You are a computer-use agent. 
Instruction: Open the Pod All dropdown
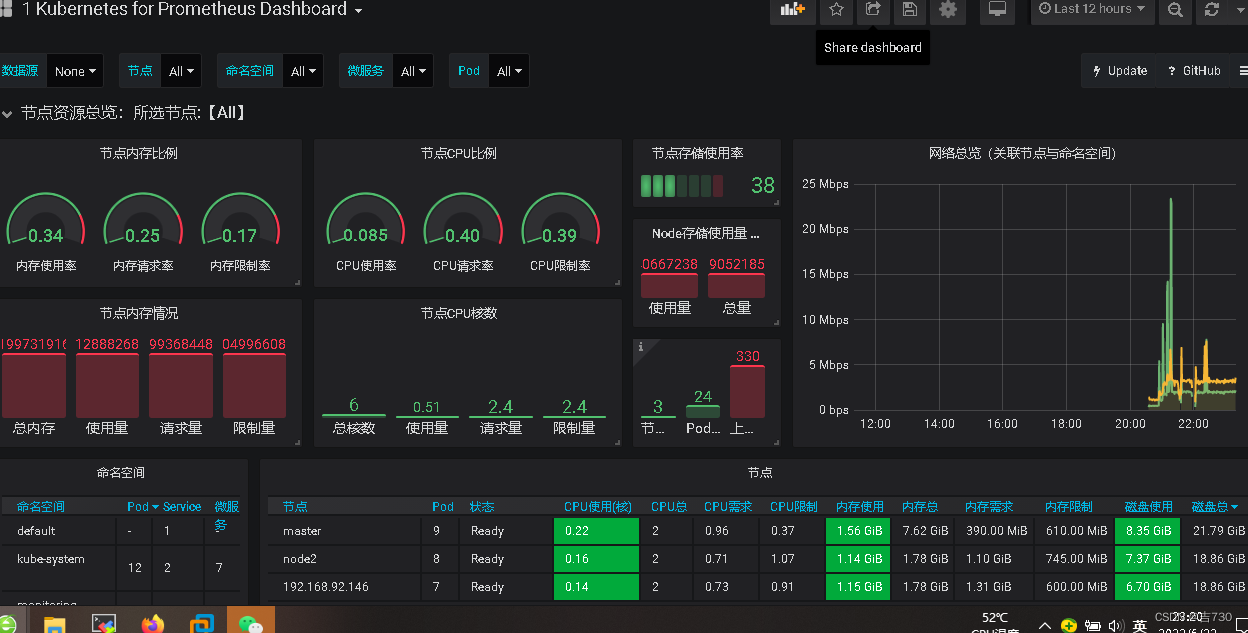point(510,71)
